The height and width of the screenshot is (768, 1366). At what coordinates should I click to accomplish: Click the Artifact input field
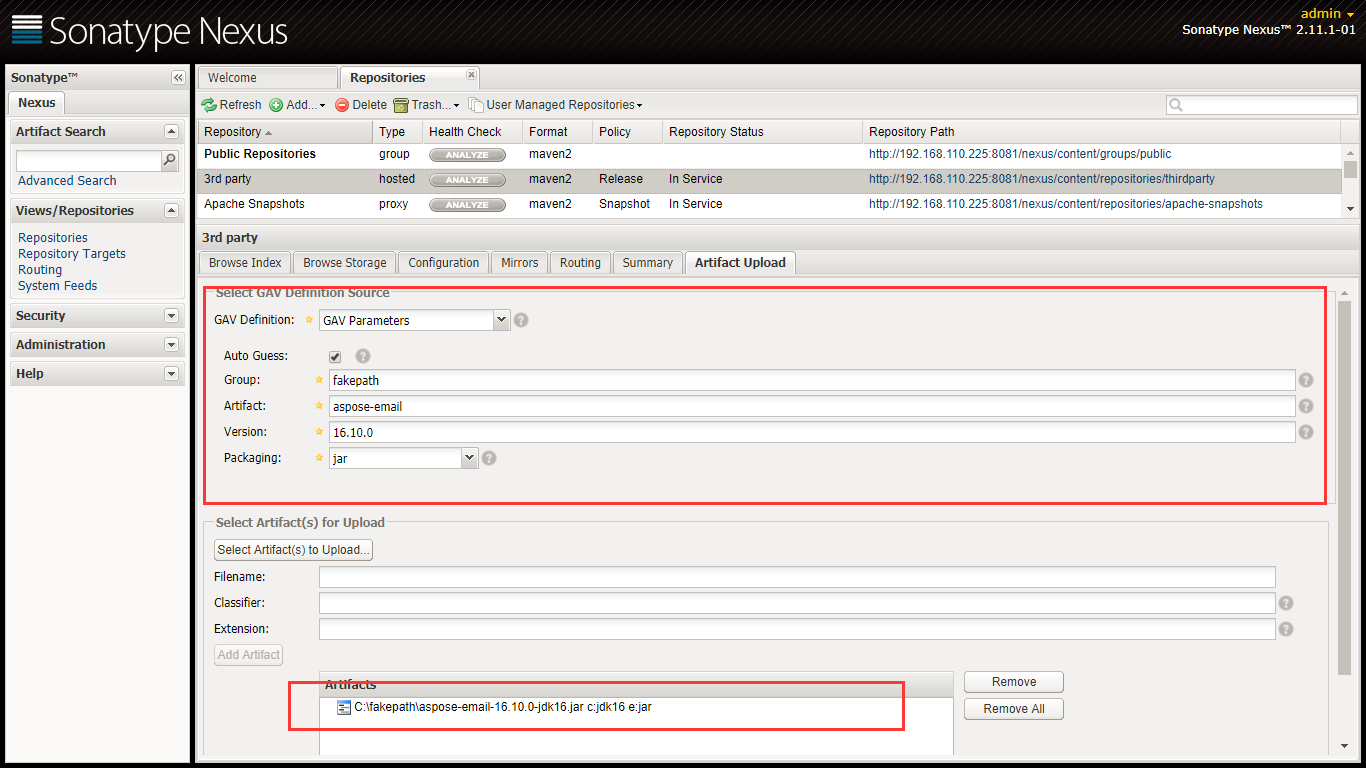[x=812, y=406]
